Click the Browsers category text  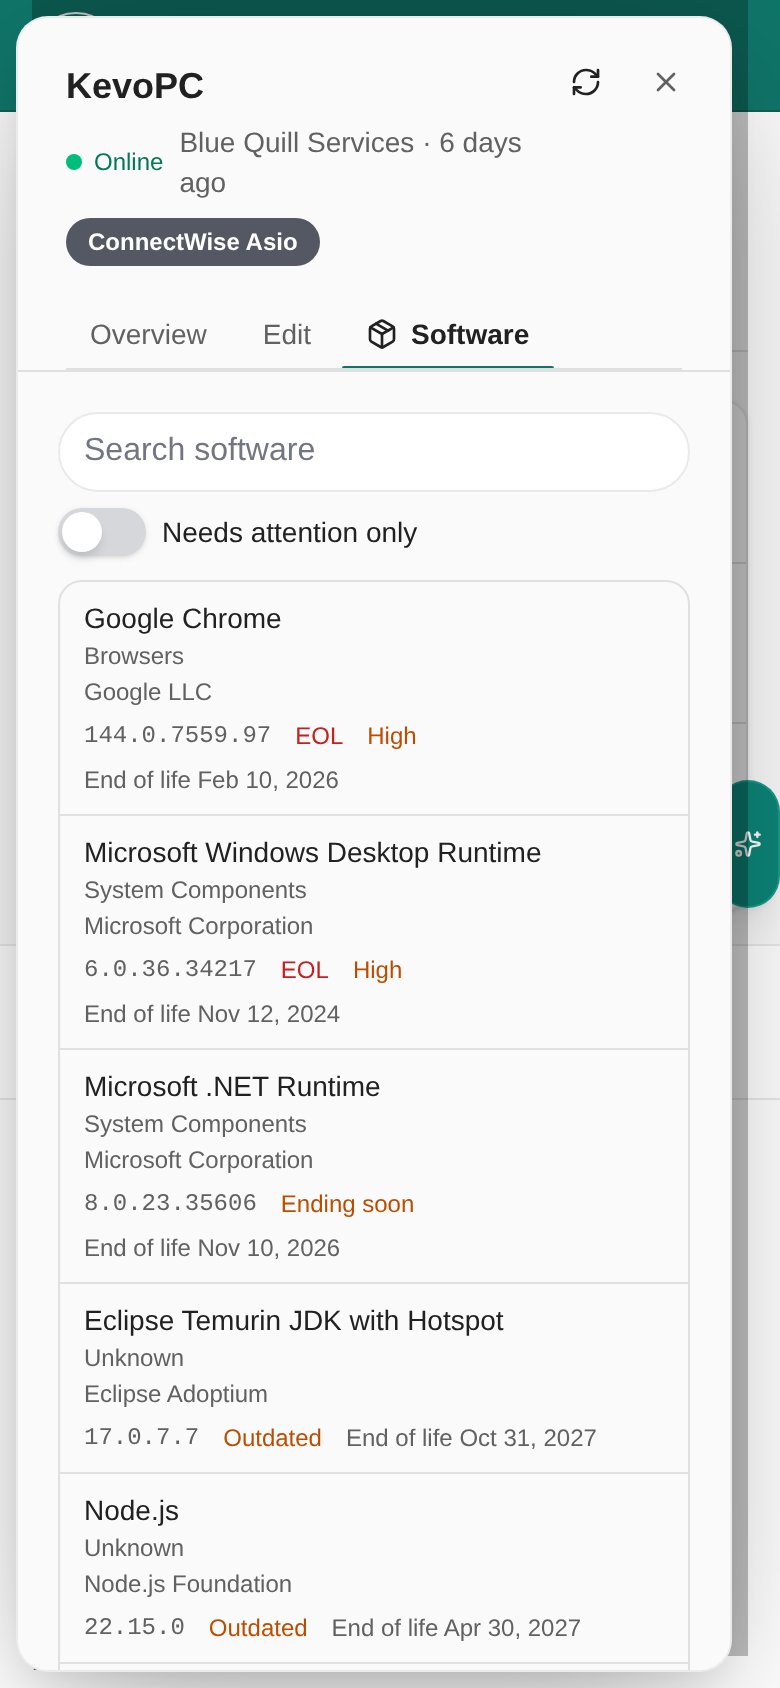pos(134,656)
